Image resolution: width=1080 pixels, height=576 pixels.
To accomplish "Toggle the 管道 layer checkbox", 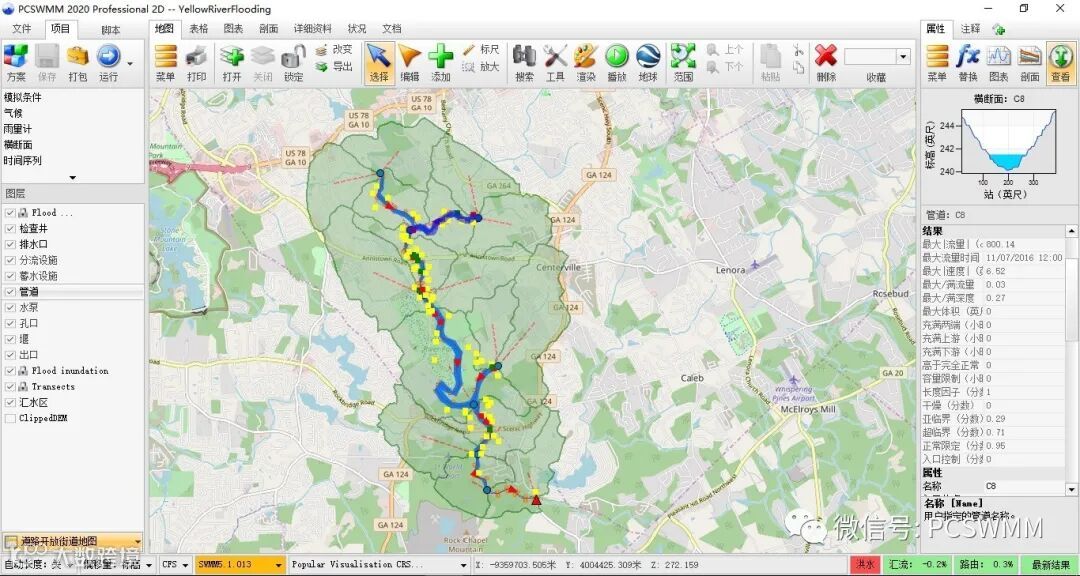I will [x=10, y=292].
